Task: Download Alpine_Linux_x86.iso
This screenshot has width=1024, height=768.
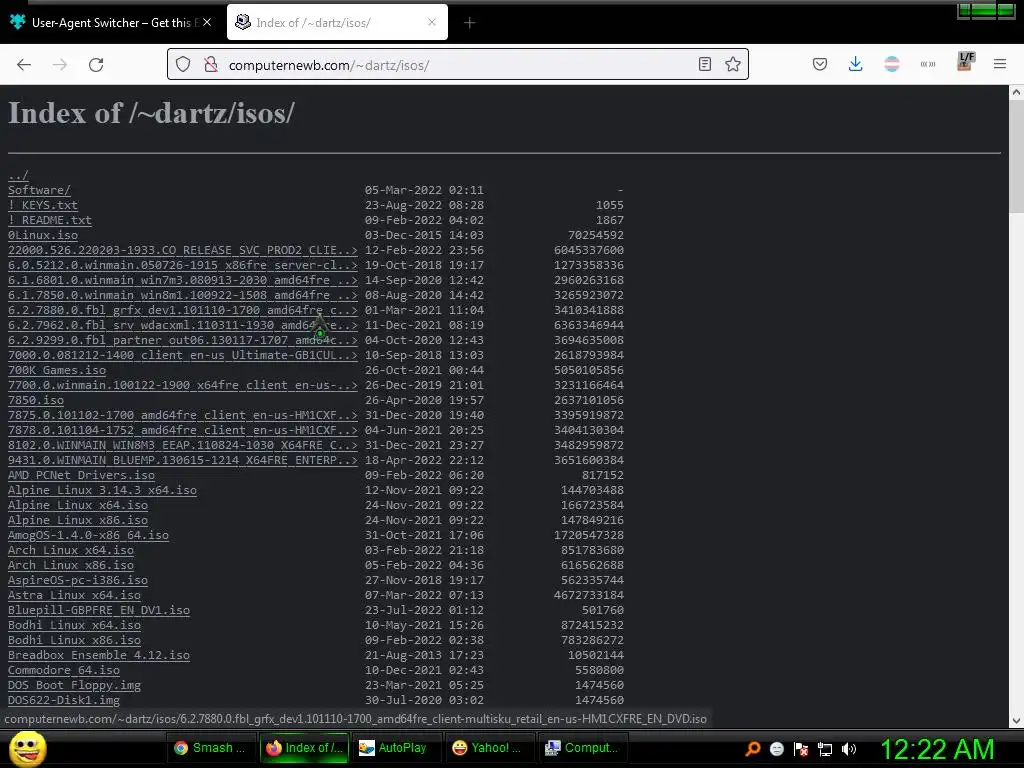Action: click(78, 520)
